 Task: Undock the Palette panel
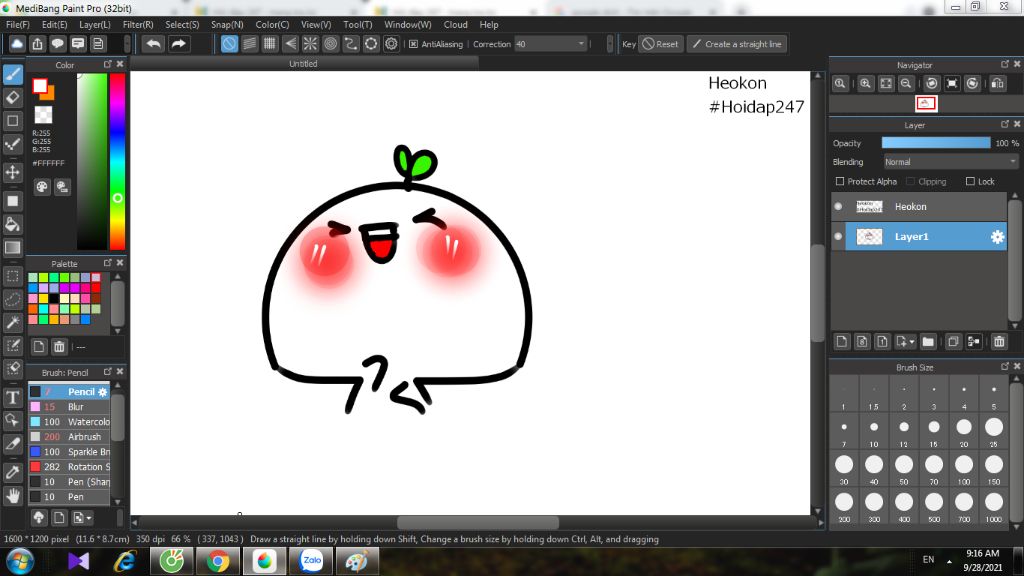(108, 263)
